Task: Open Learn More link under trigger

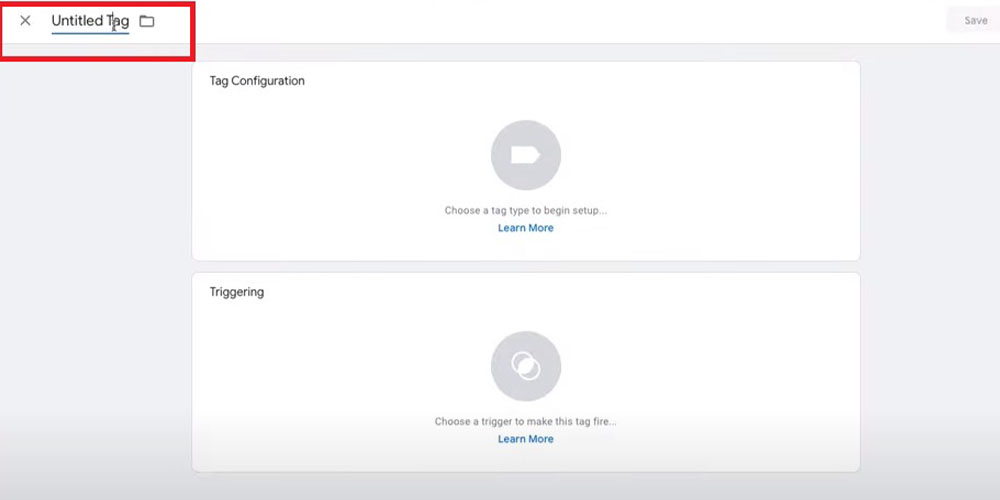Action: (526, 439)
